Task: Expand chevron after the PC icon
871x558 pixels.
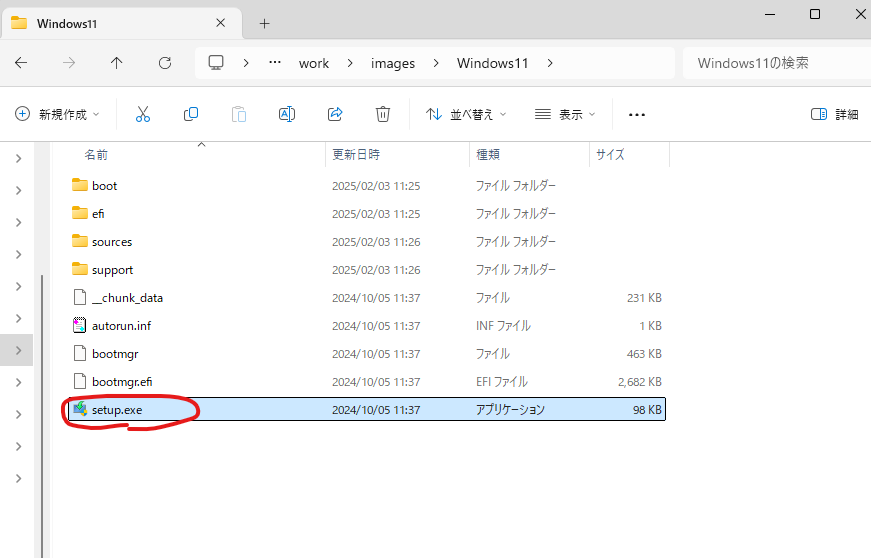Action: [x=246, y=63]
